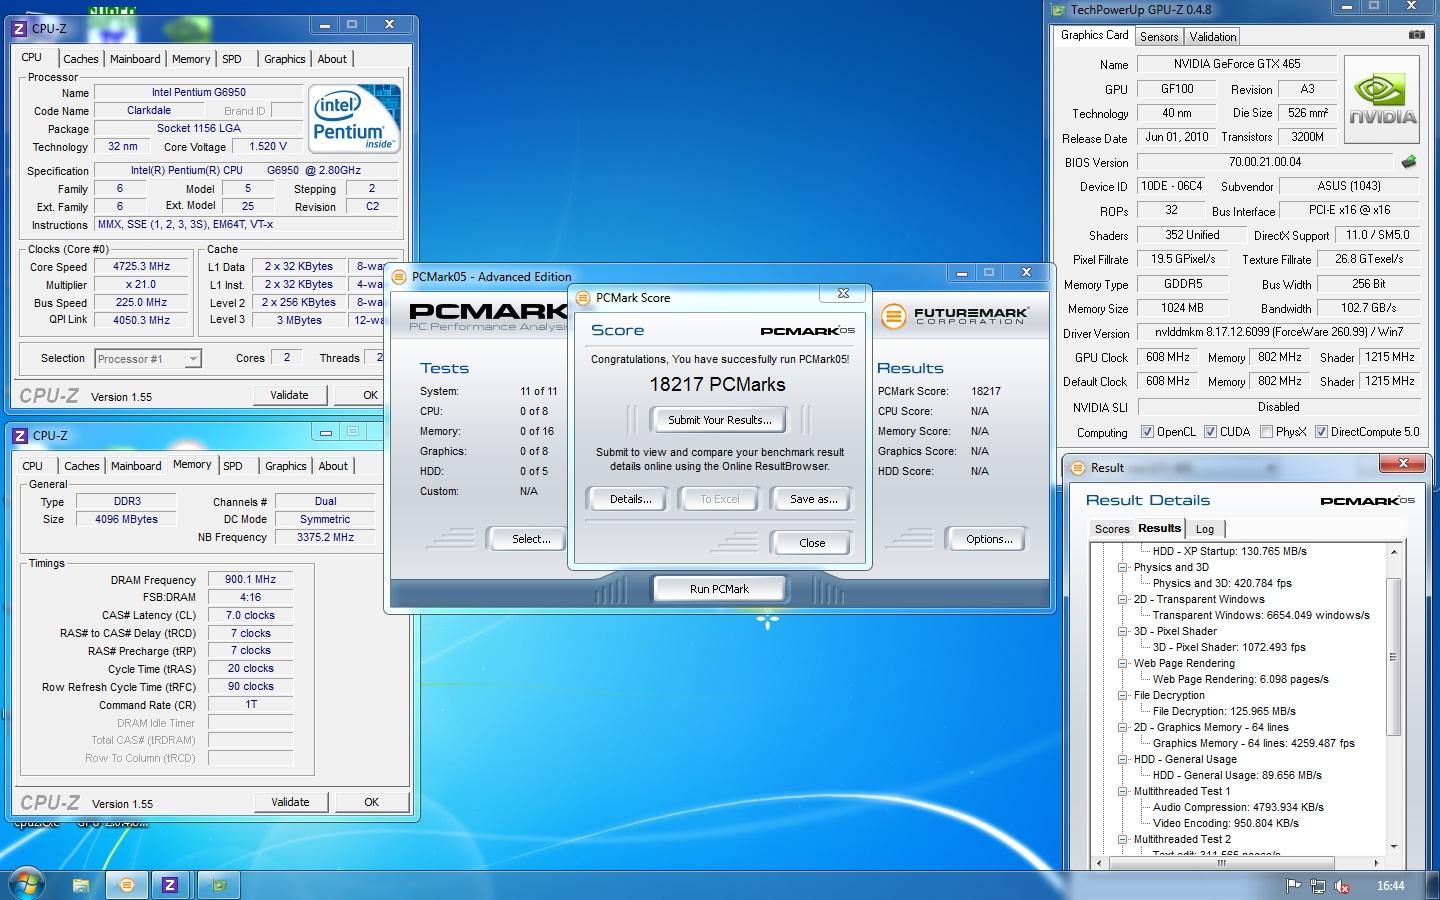1440x900 pixels.
Task: Close the Result window with red X
Action: tap(1402, 463)
